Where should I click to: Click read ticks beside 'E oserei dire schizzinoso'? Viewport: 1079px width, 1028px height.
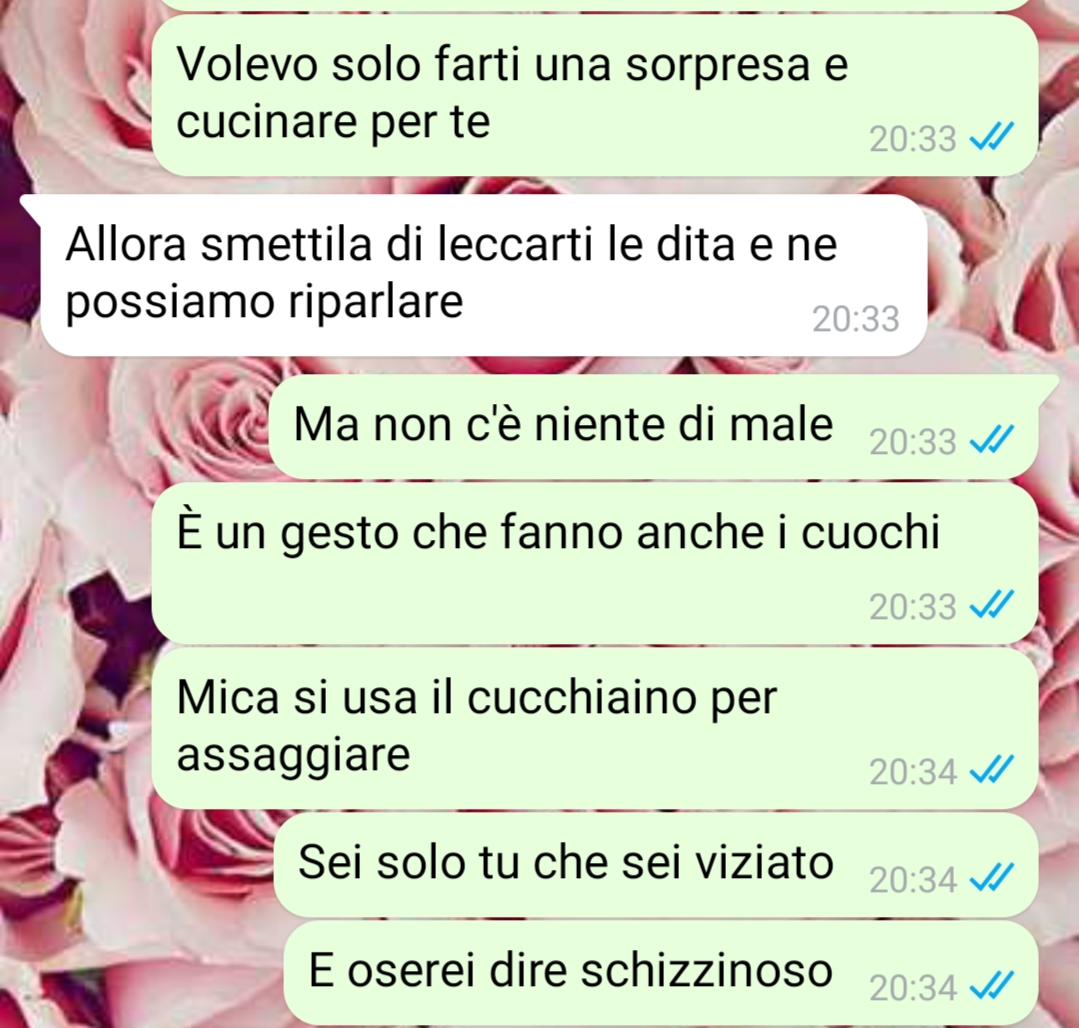coord(991,985)
